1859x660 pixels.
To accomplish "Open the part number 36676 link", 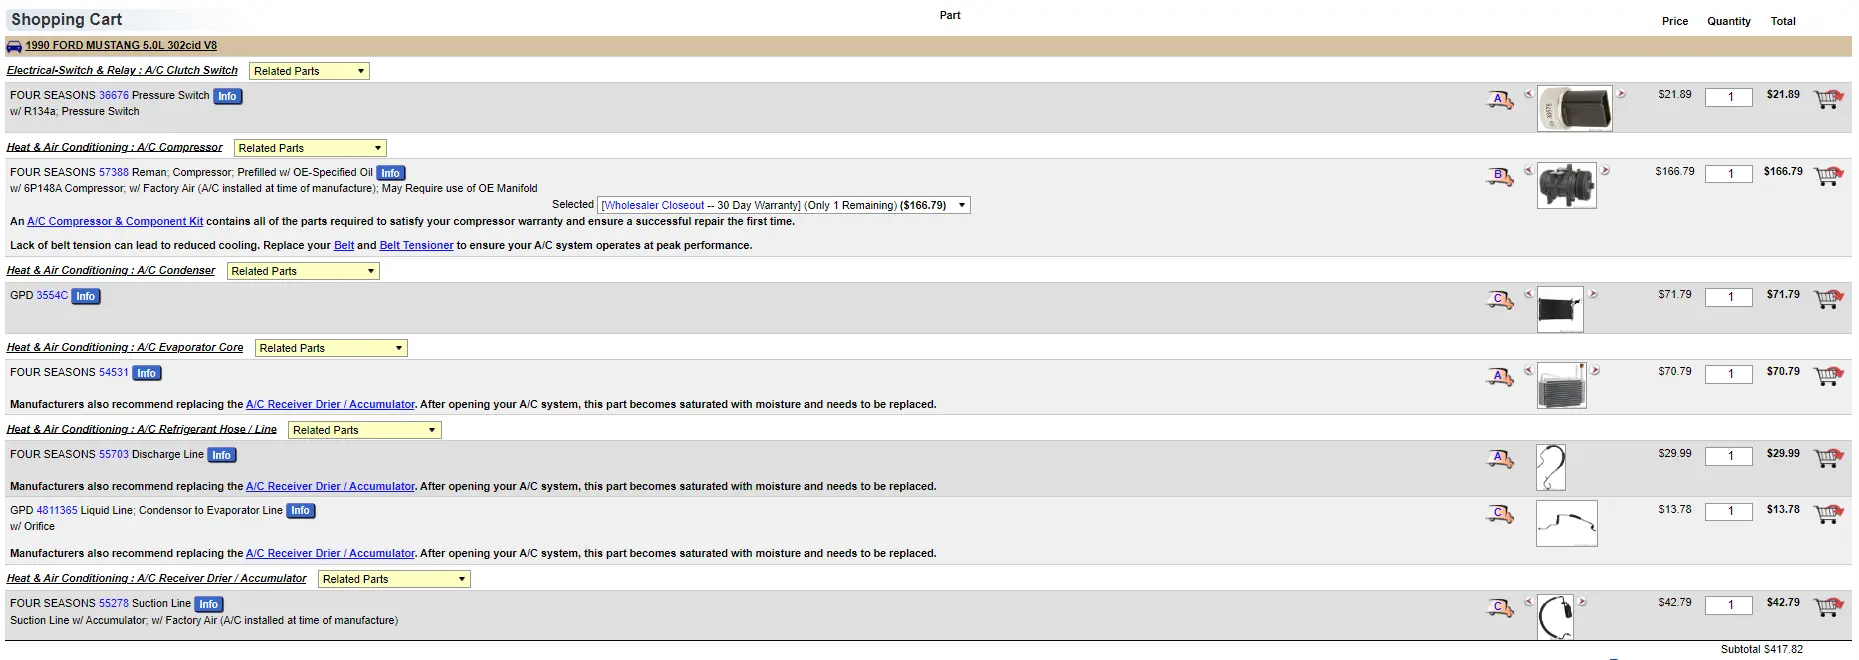I will [114, 96].
